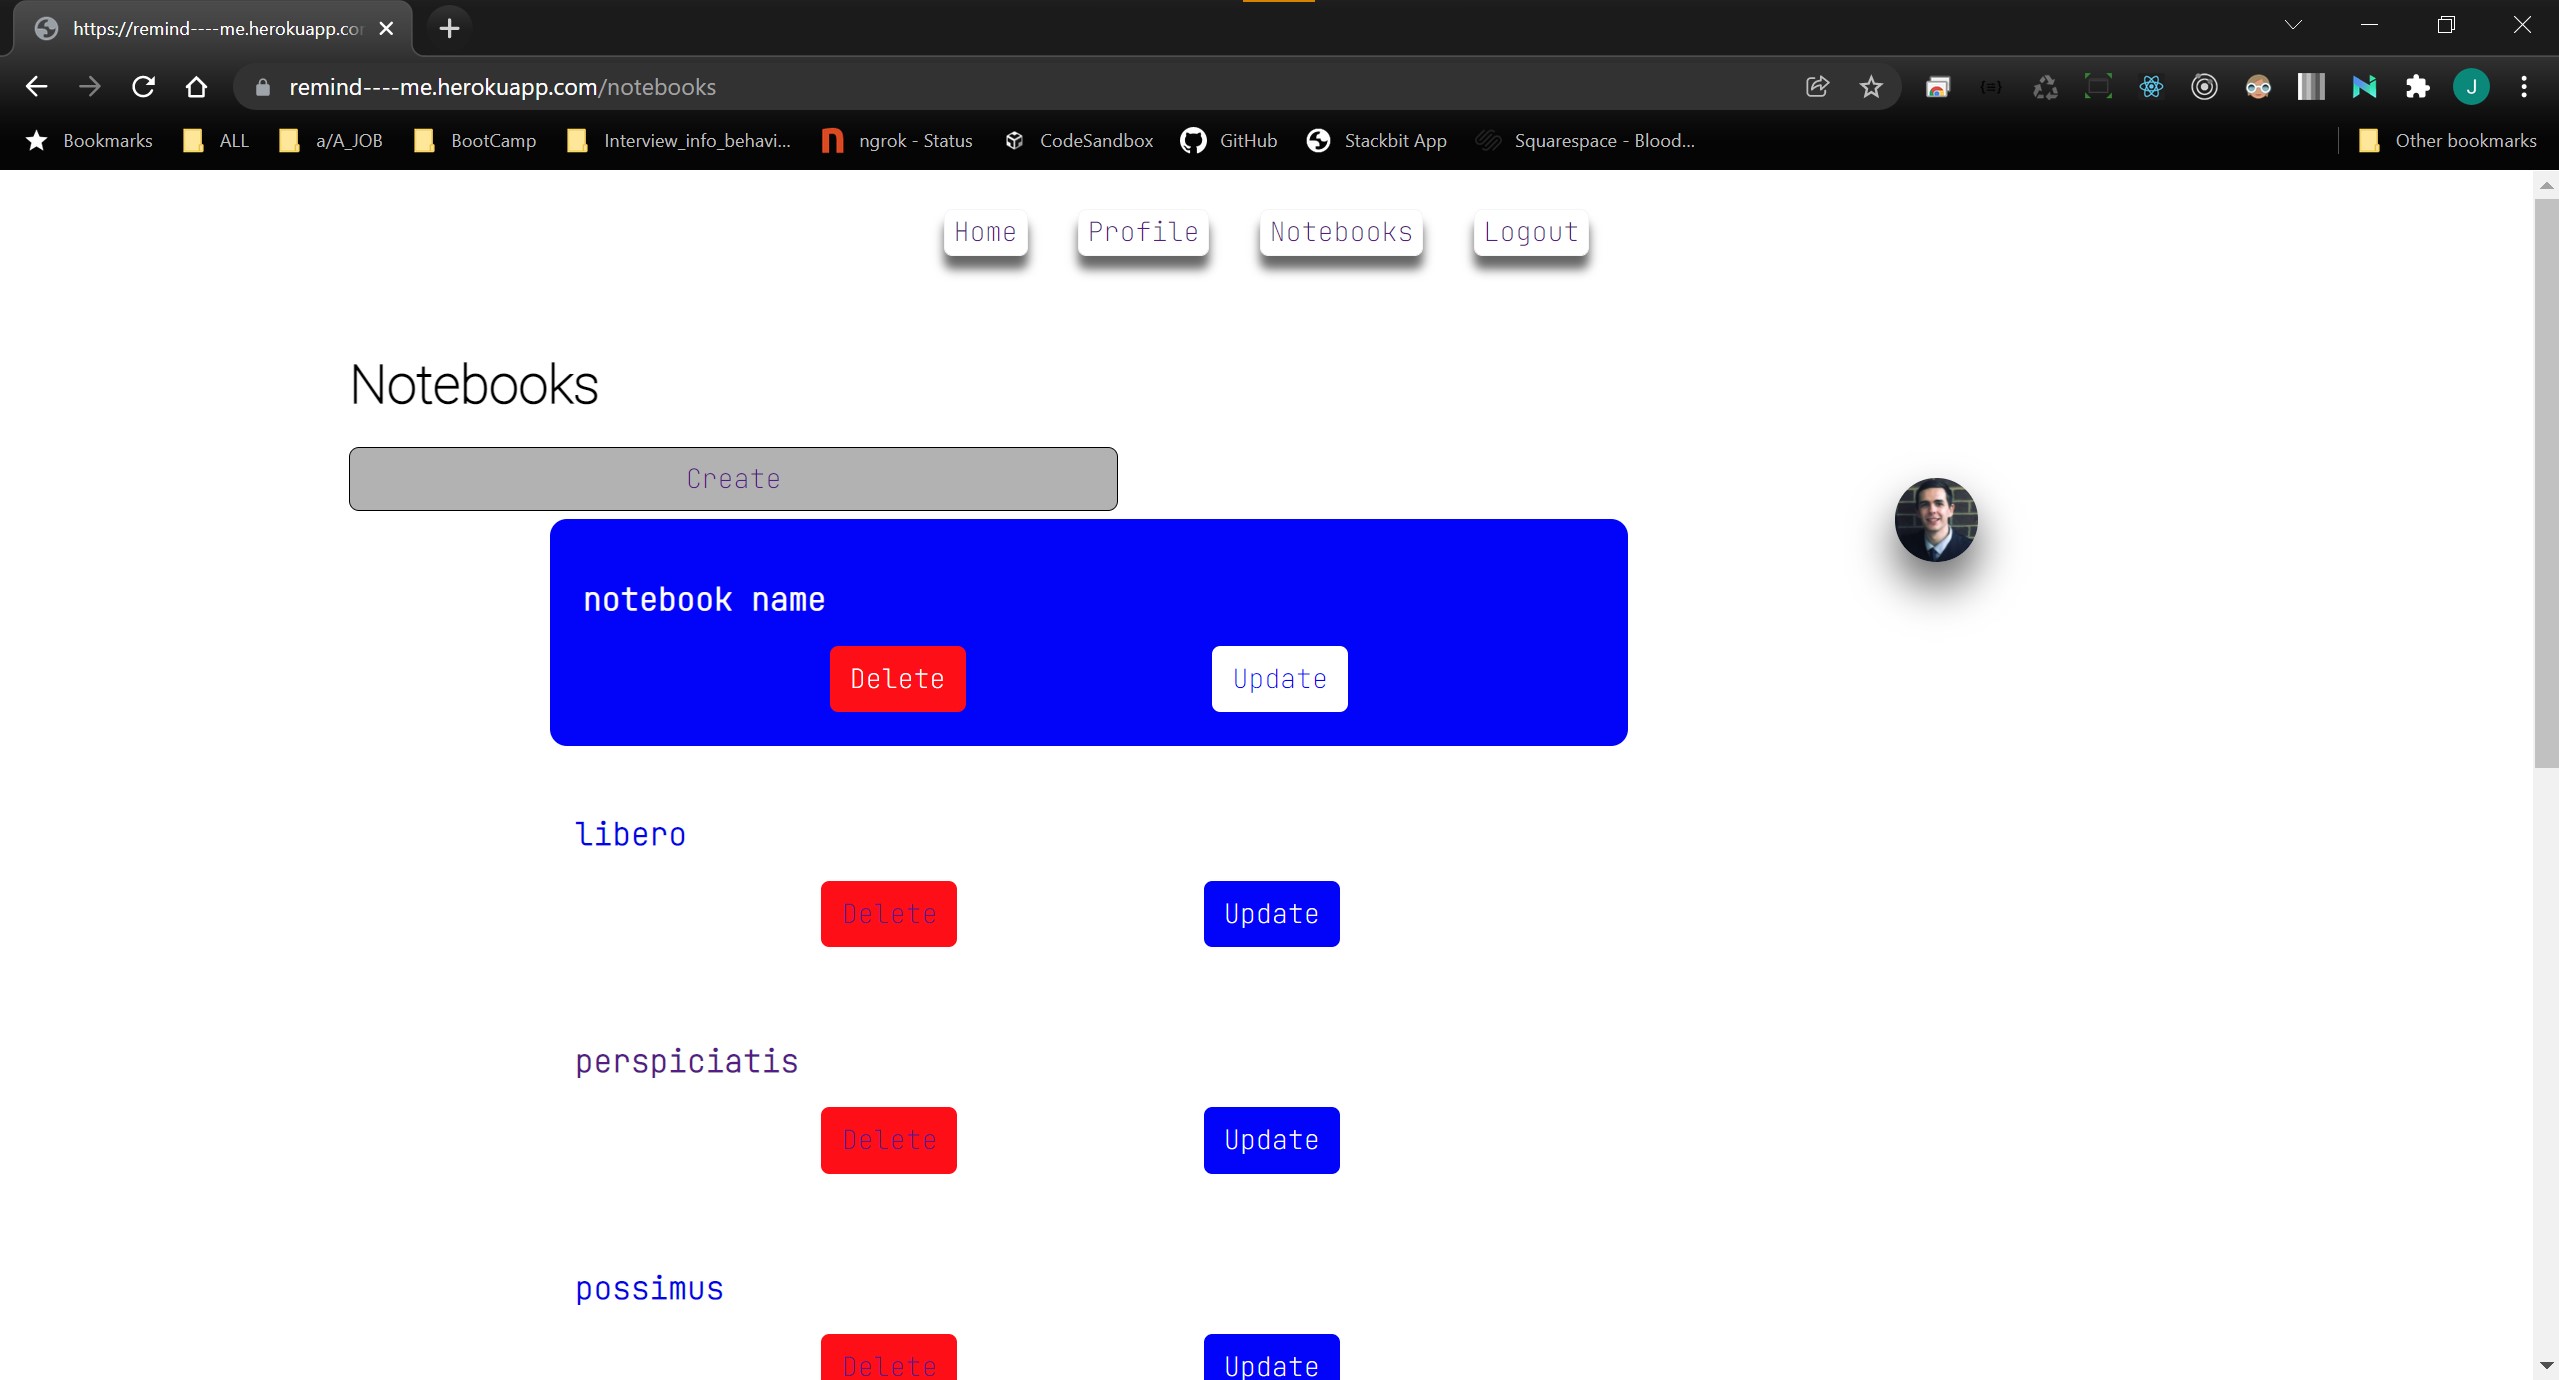Image resolution: width=2559 pixels, height=1380 pixels.
Task: Click the teal N extension icon
Action: 2364,87
